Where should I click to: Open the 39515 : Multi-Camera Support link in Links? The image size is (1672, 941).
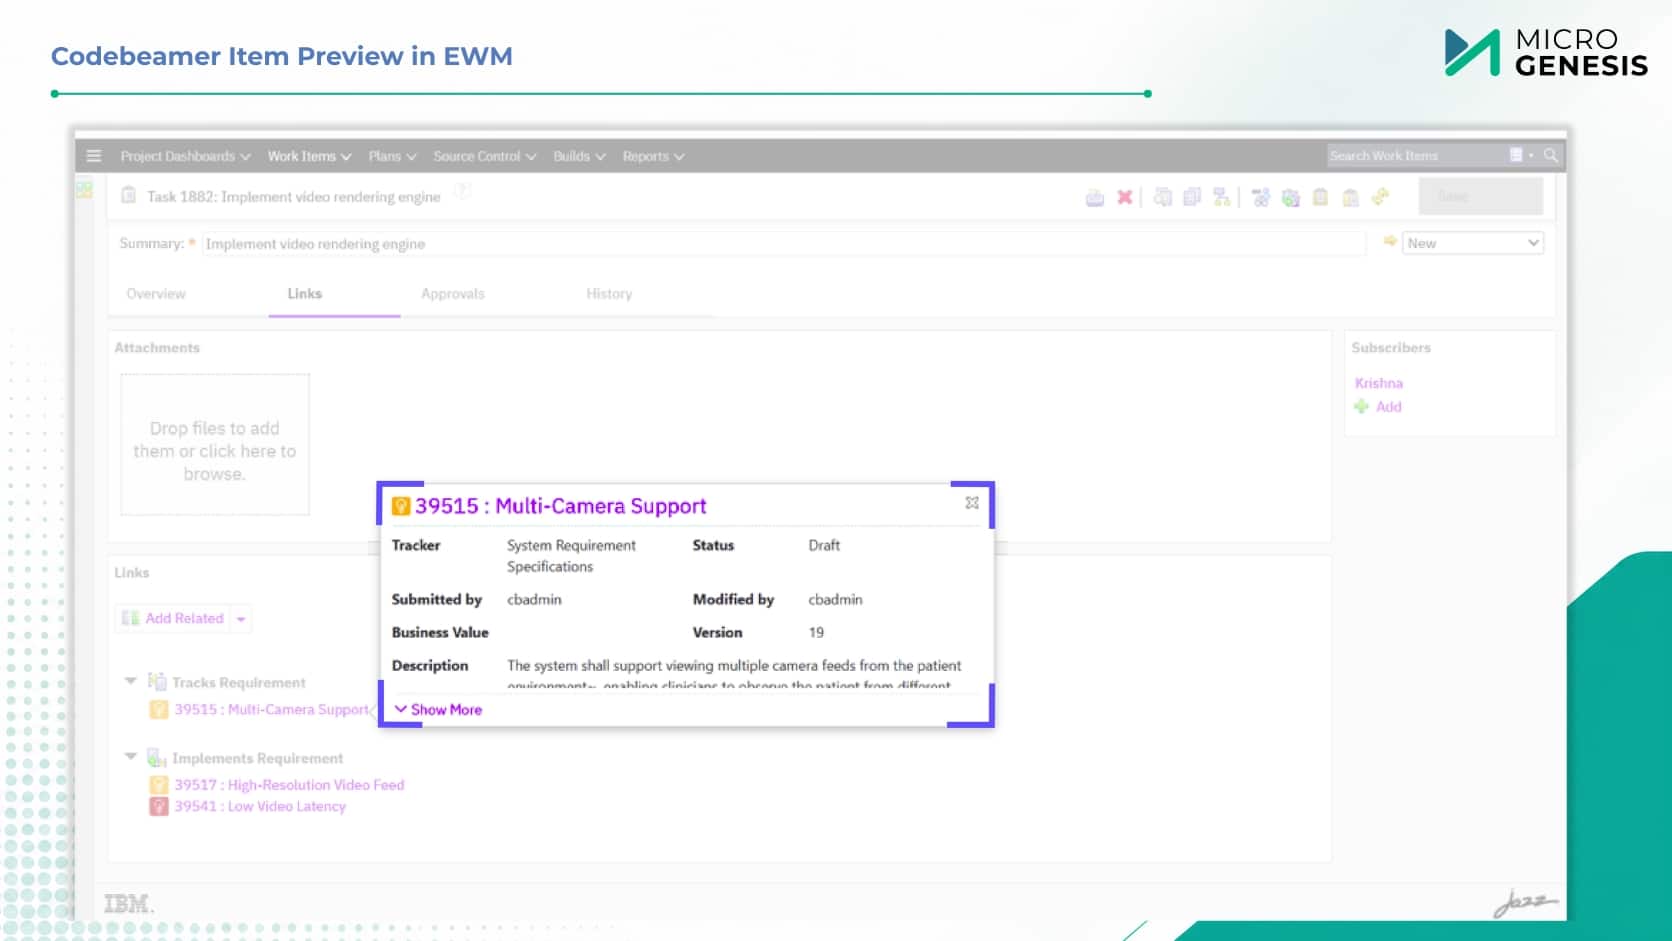pos(272,709)
